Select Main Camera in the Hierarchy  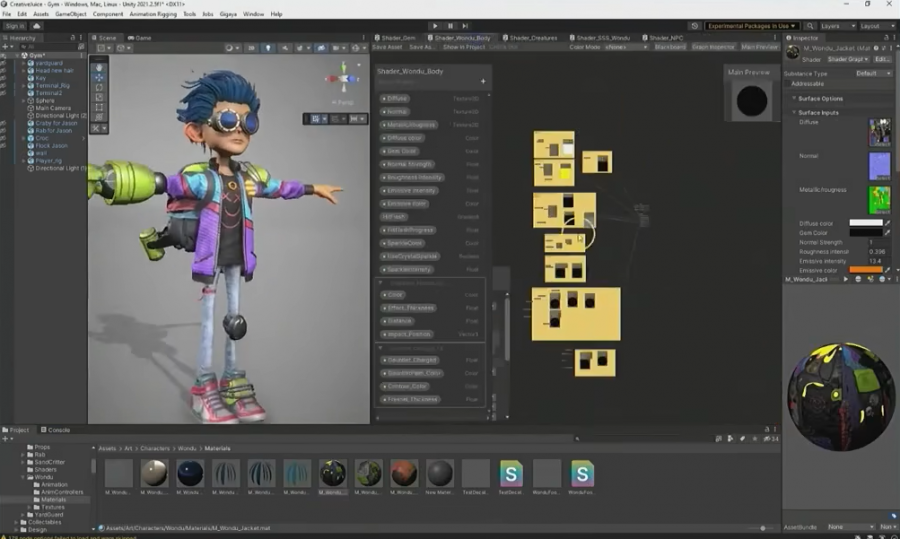tap(53, 108)
